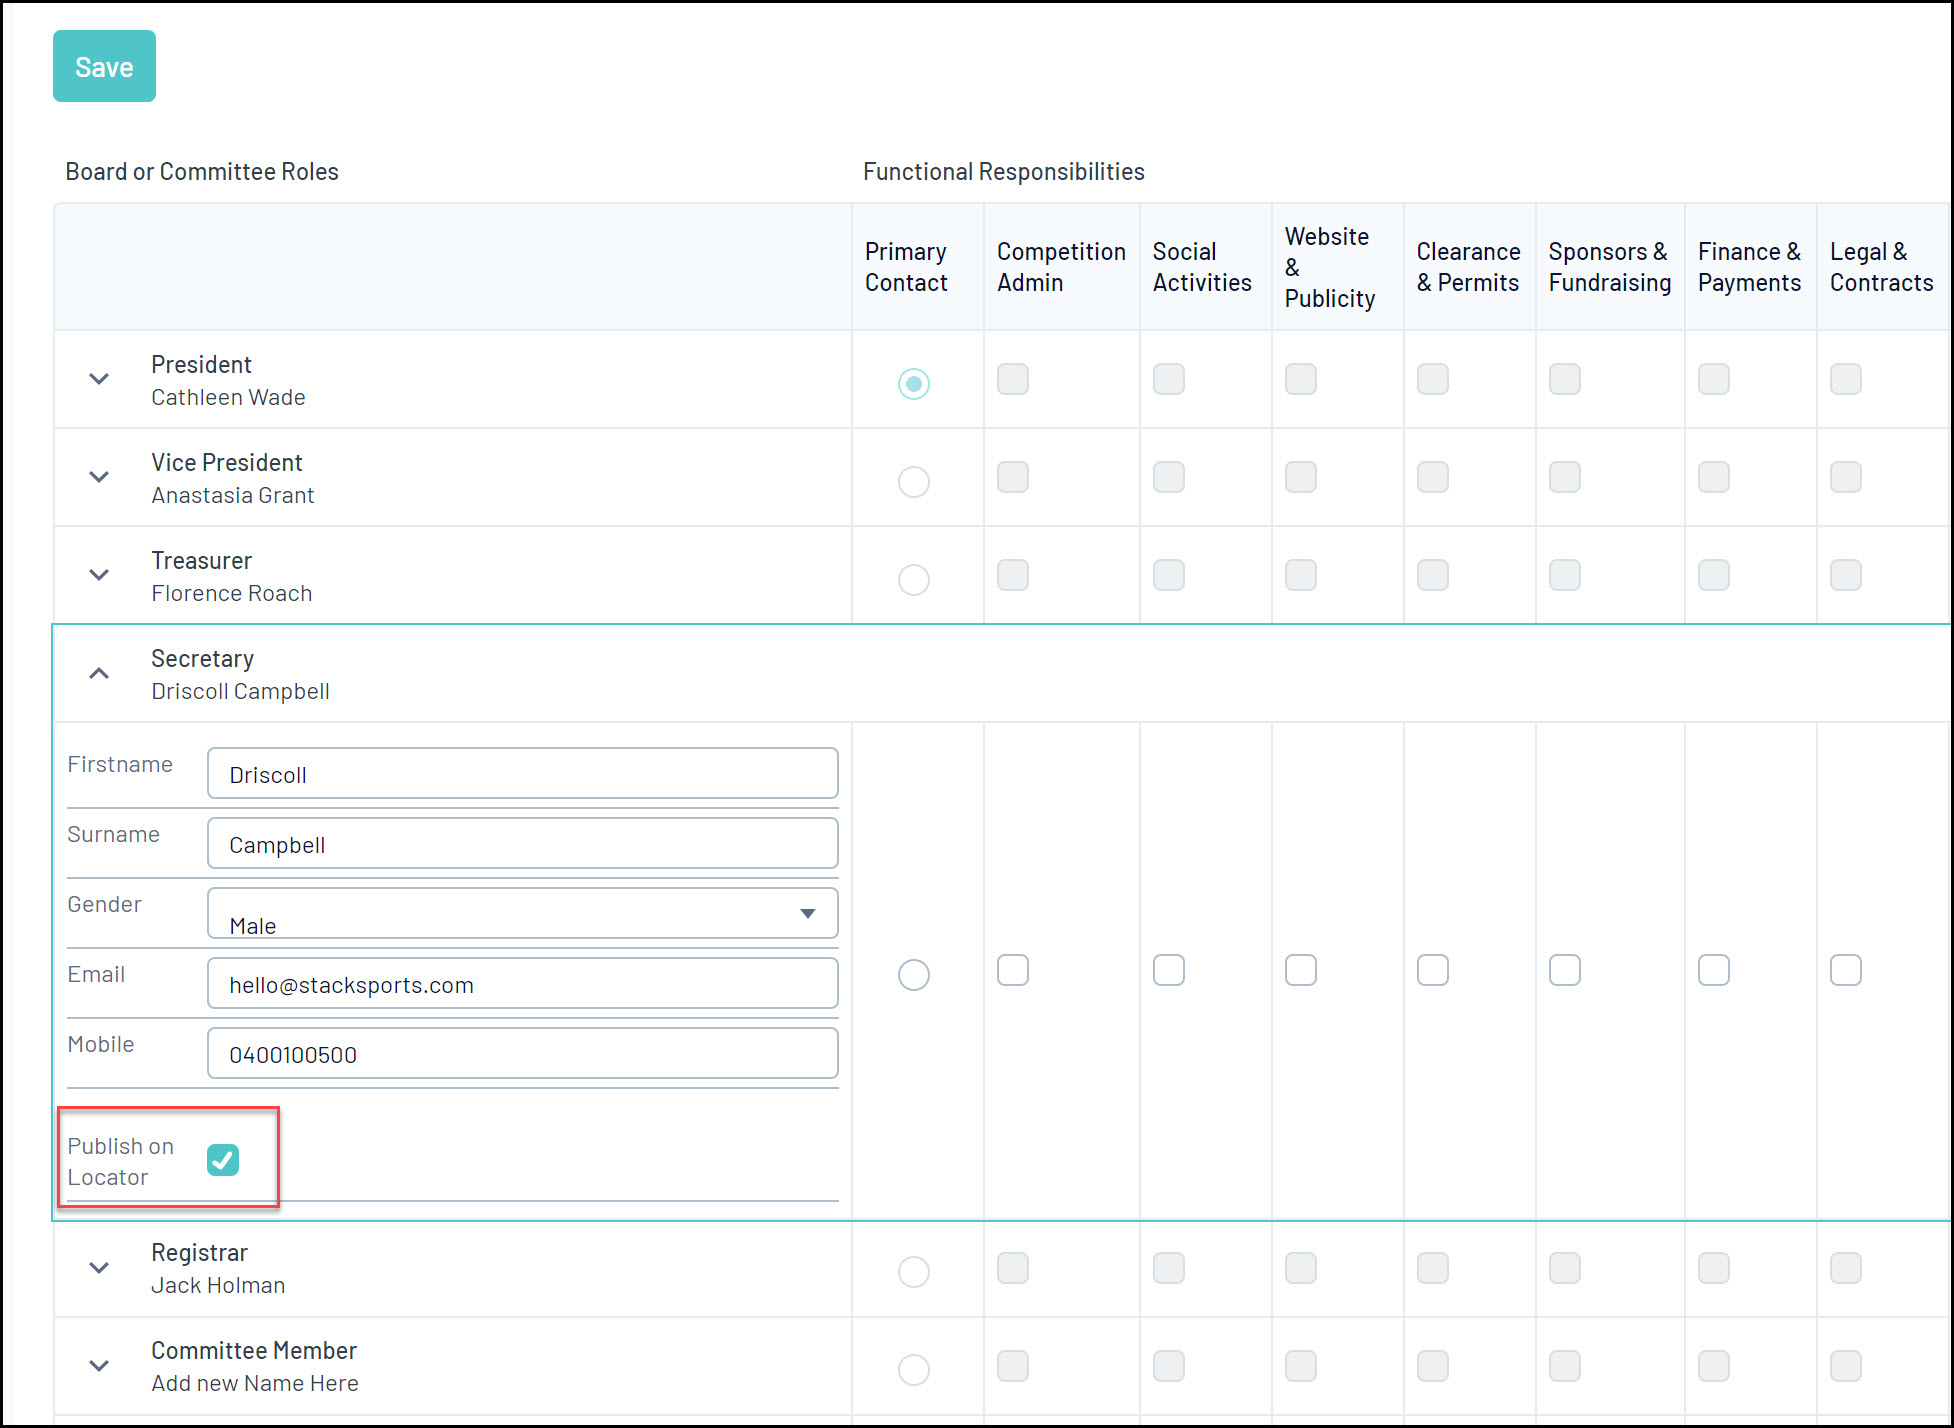The width and height of the screenshot is (1954, 1428).
Task: Uncheck Publish on Locator checkbox
Action: pyautogui.click(x=223, y=1160)
